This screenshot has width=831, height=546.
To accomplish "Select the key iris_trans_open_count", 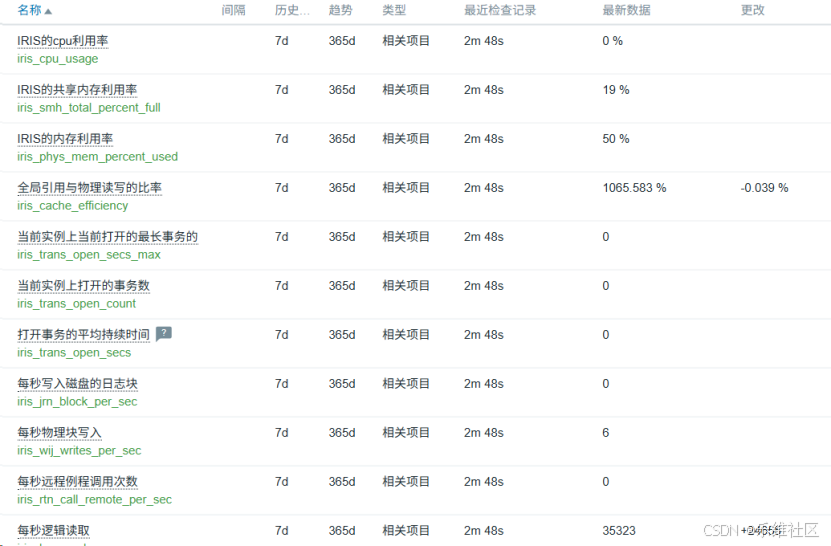I will pos(76,304).
